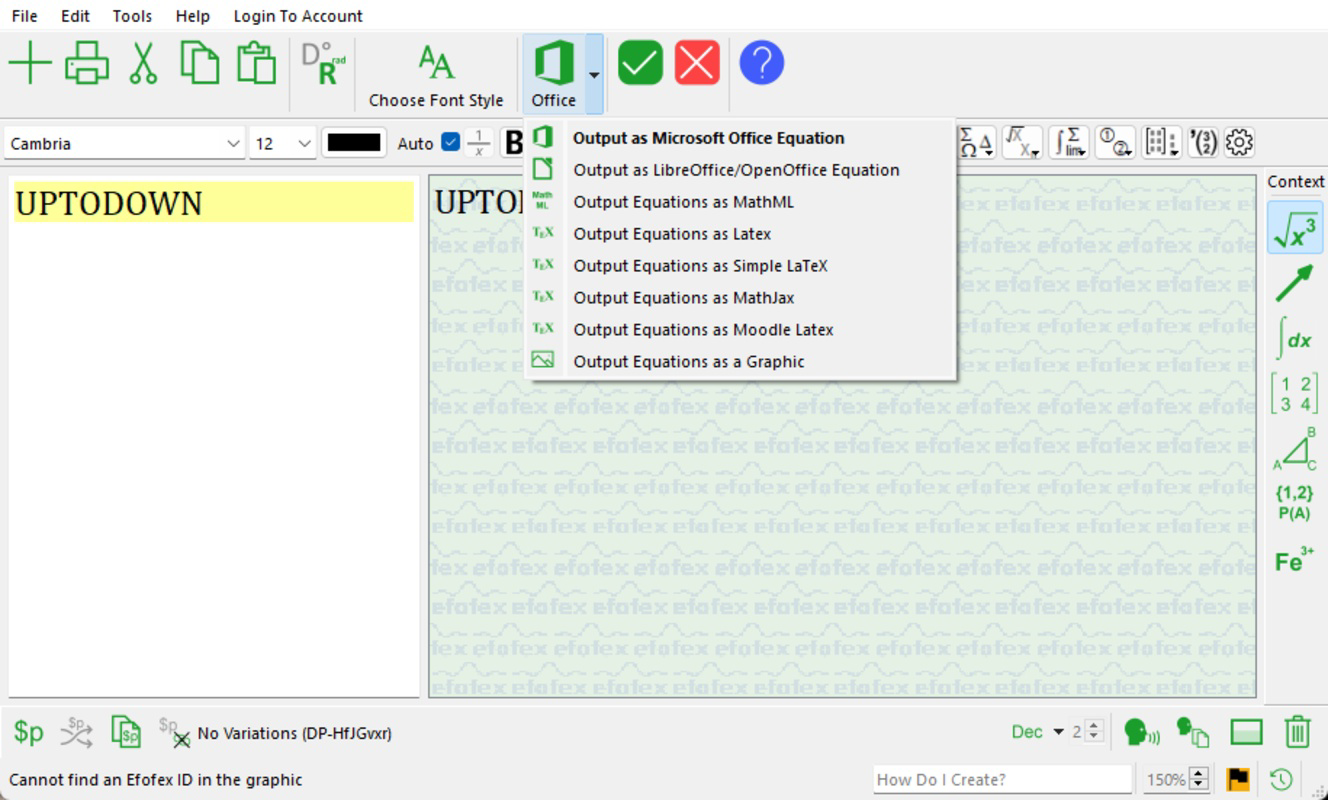Image resolution: width=1328 pixels, height=800 pixels.
Task: Click the shuffle $p regenerate icon
Action: click(77, 732)
